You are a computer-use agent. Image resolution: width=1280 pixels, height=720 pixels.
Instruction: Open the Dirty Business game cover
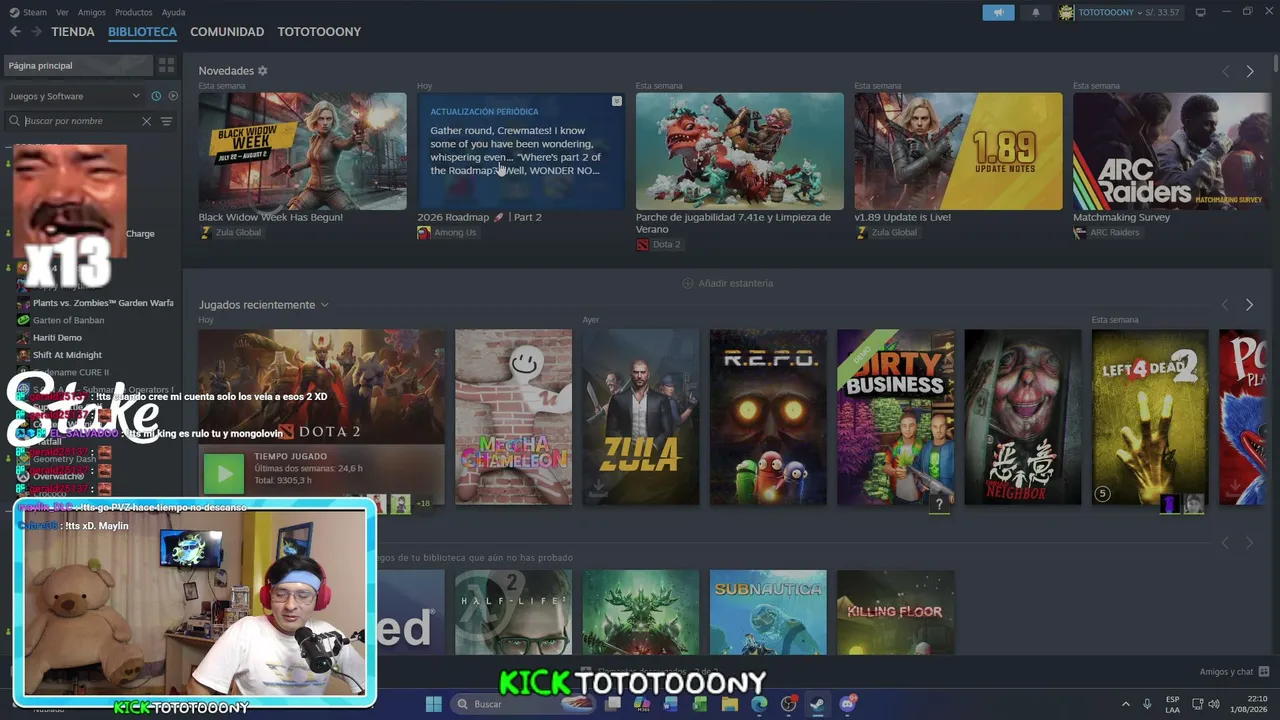click(896, 417)
